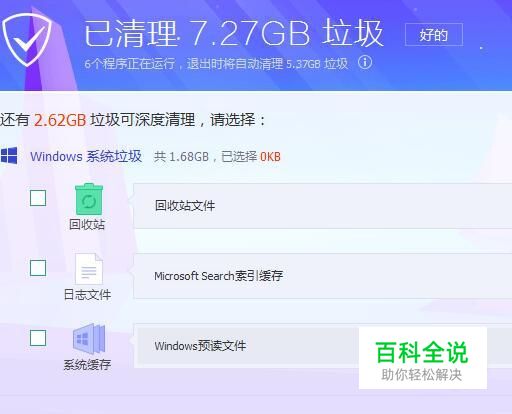Click the shield checkmark logo icon
The image size is (512, 414).
[x=27, y=39]
